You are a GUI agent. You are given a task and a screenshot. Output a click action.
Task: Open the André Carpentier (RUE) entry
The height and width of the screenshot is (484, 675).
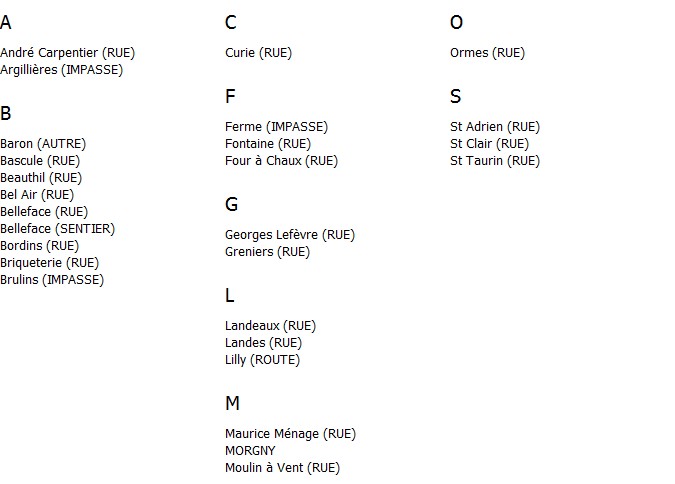point(68,53)
